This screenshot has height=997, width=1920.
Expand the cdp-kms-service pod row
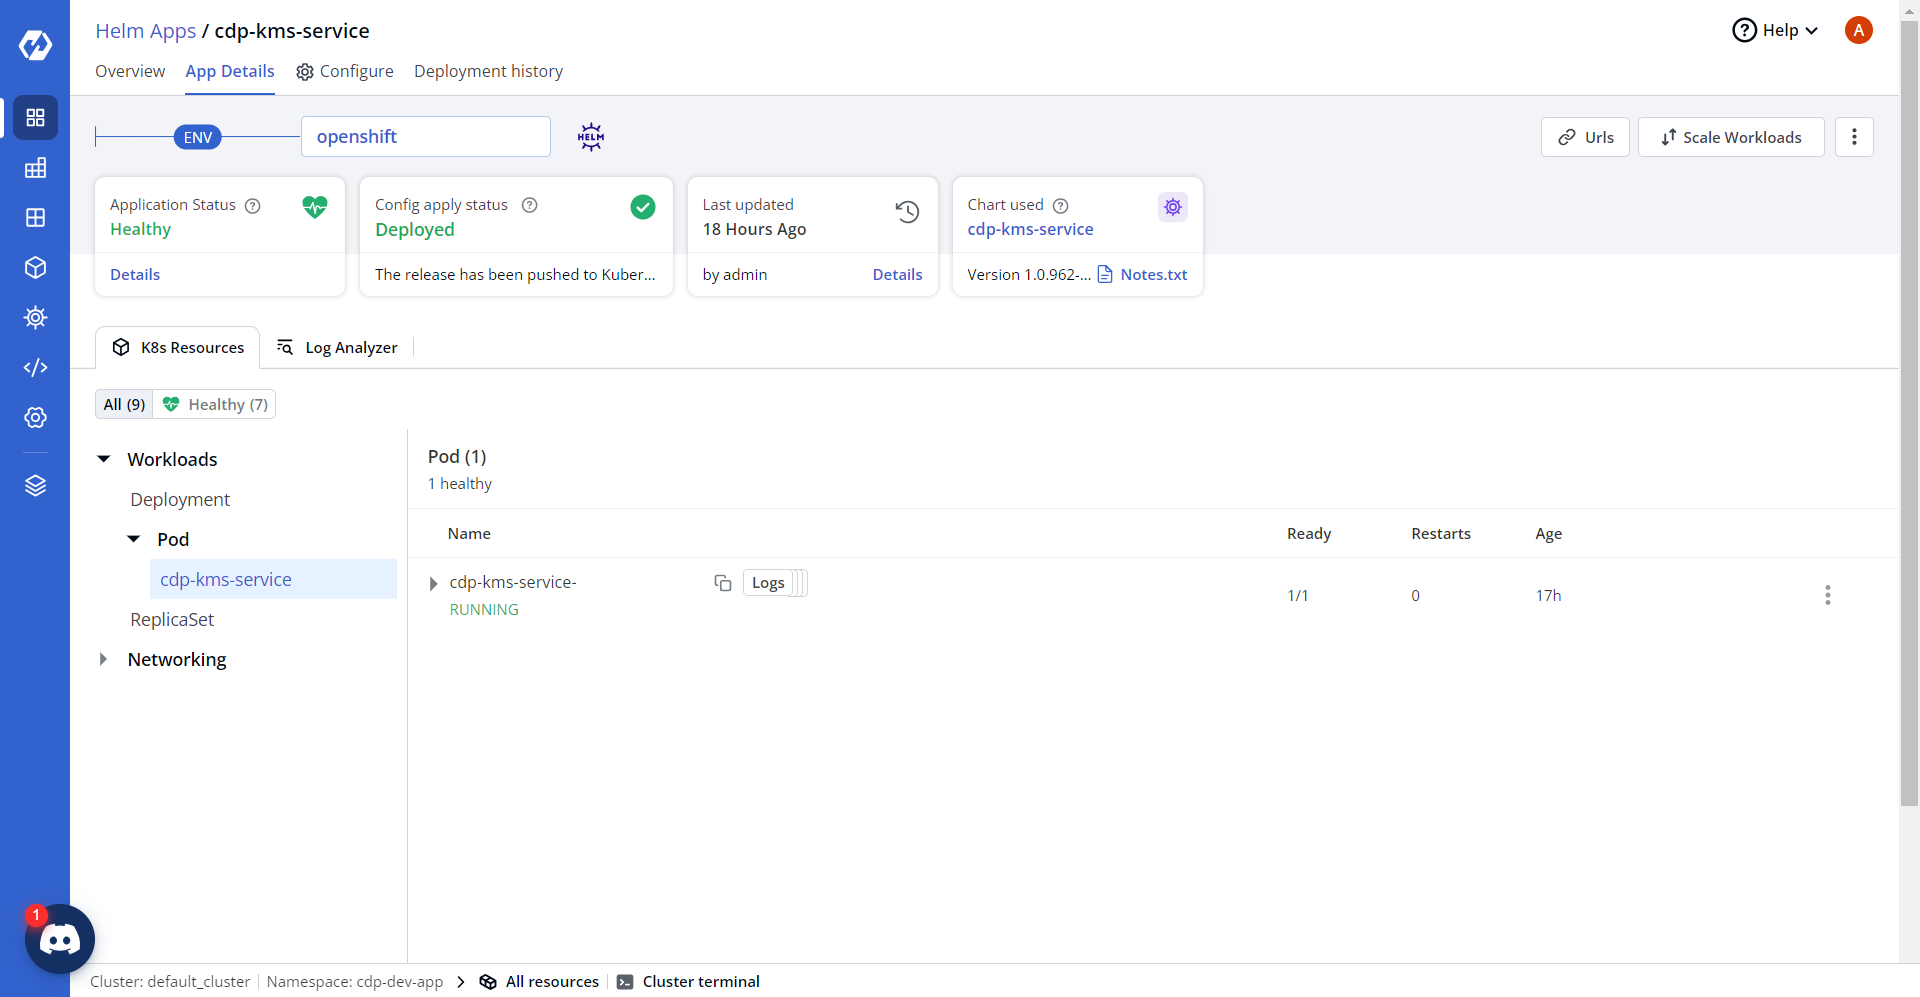click(433, 584)
